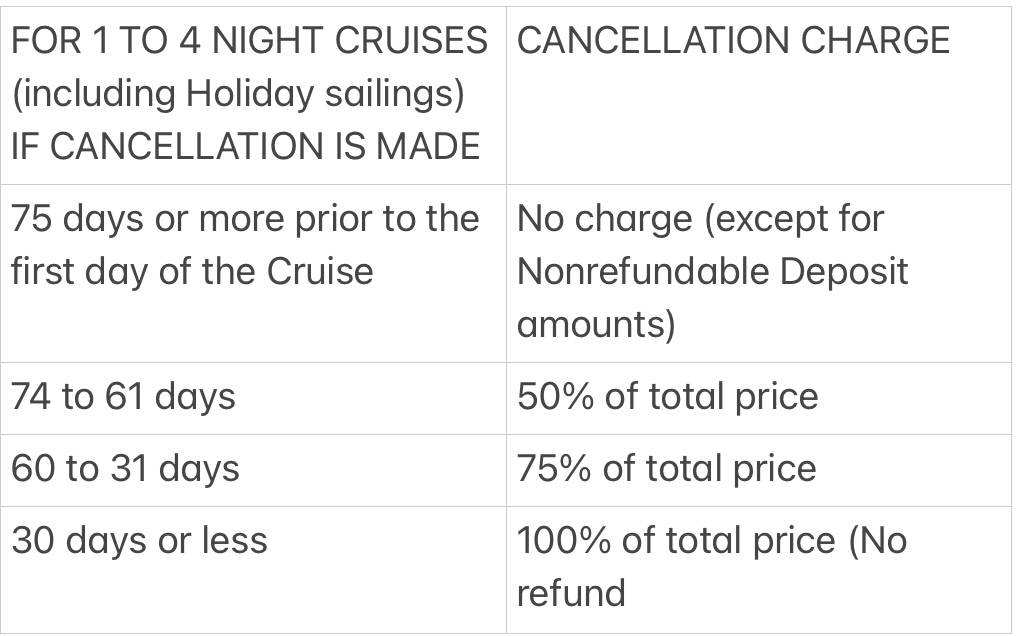Click the "first day of the Cruise" text
Image resolution: width=1017 pixels, height=636 pixels.
[x=192, y=272]
